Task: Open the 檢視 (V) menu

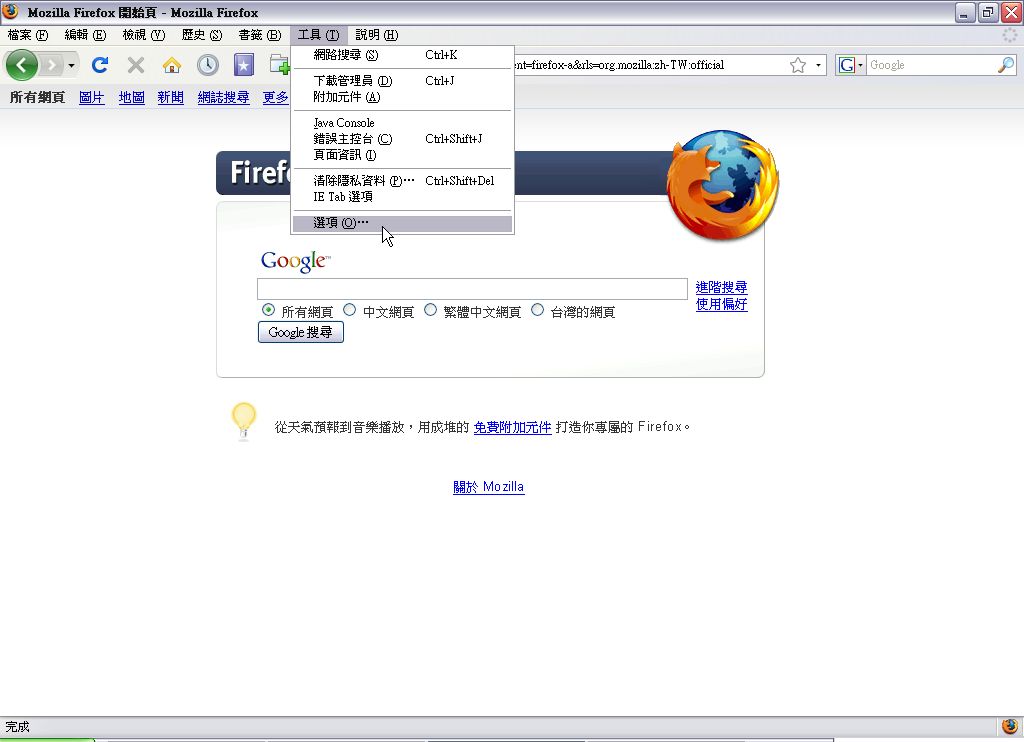Action: click(x=144, y=35)
